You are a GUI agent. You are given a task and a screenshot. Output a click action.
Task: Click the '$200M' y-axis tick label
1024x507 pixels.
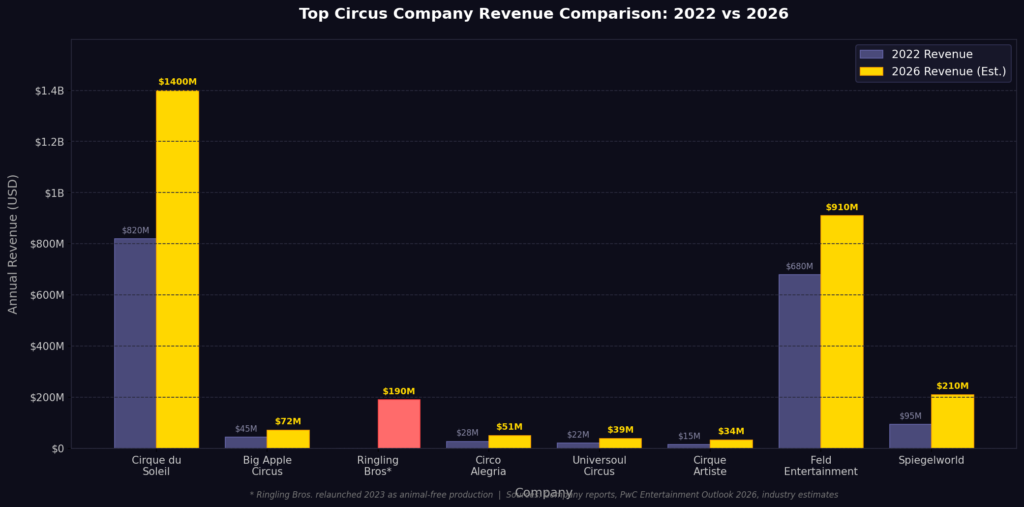[x=47, y=397]
